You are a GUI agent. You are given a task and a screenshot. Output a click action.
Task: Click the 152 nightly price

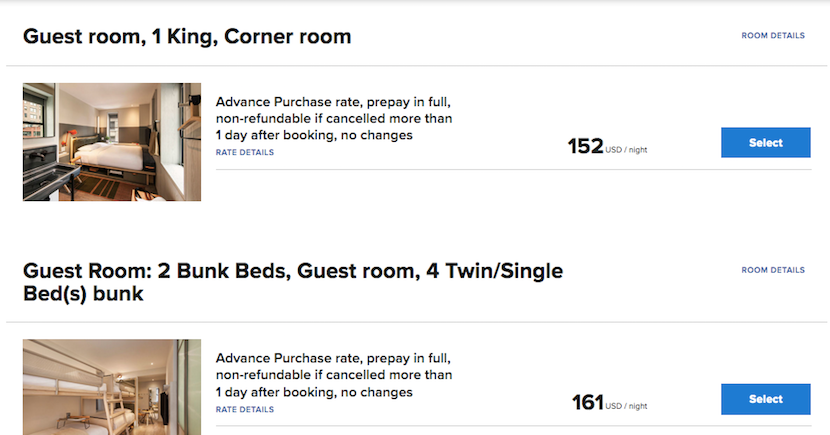click(x=585, y=147)
